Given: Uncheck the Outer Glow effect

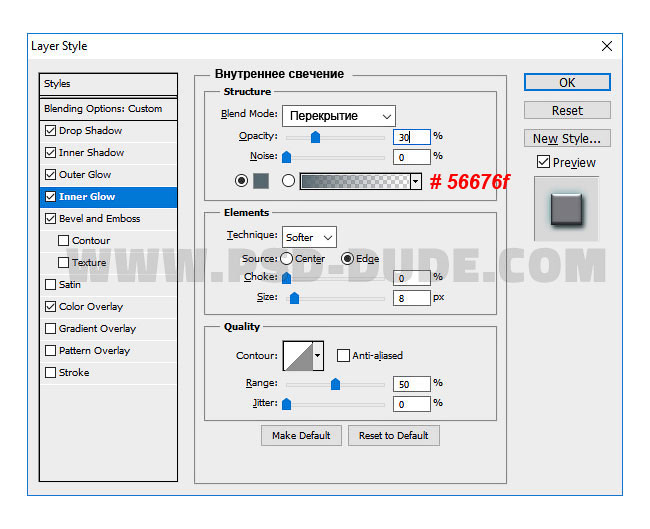Looking at the screenshot, I should [x=50, y=175].
